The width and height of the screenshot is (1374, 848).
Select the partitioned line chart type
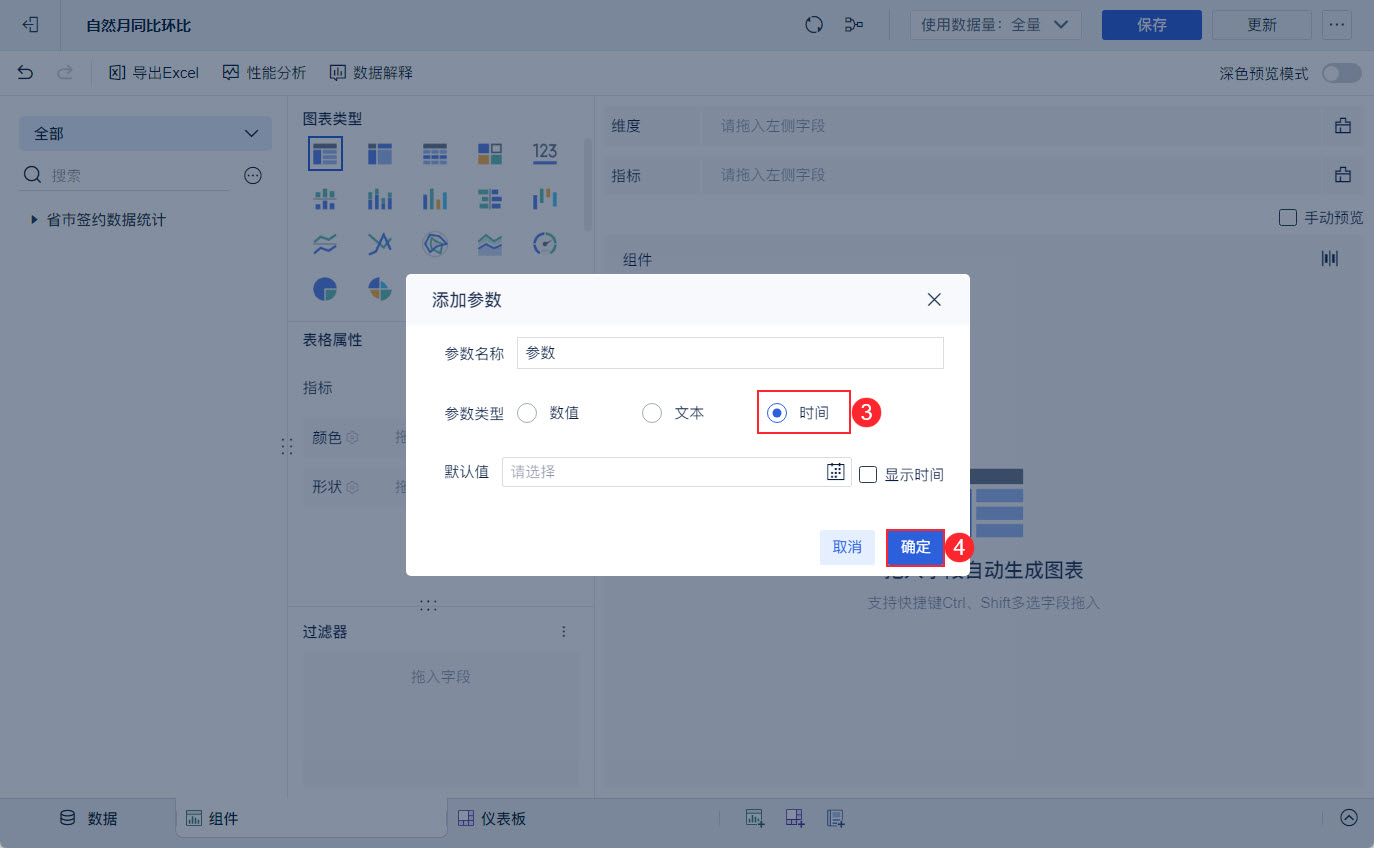coord(325,243)
